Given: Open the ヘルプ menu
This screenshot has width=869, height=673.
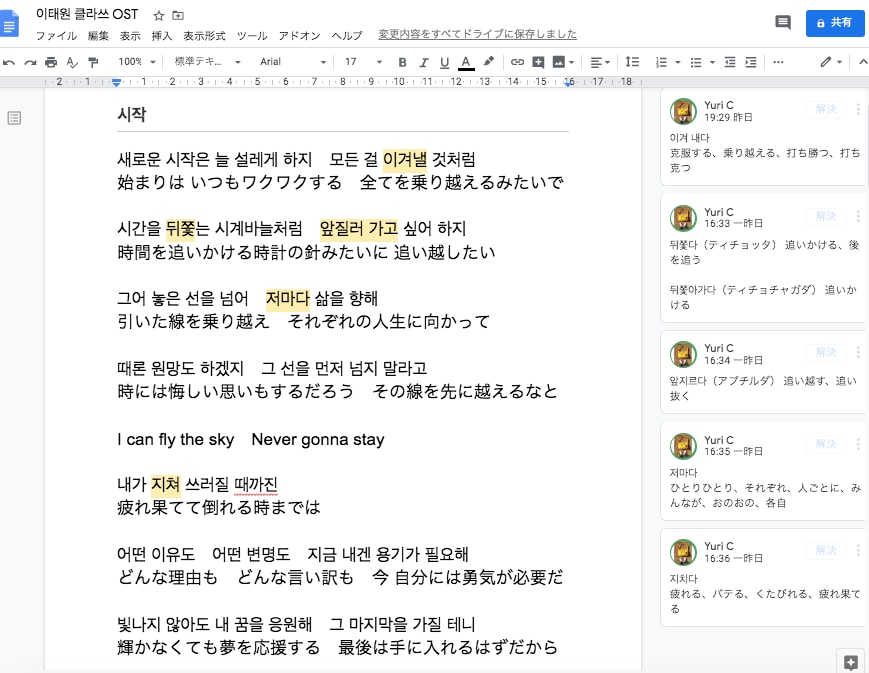Looking at the screenshot, I should coord(347,36).
